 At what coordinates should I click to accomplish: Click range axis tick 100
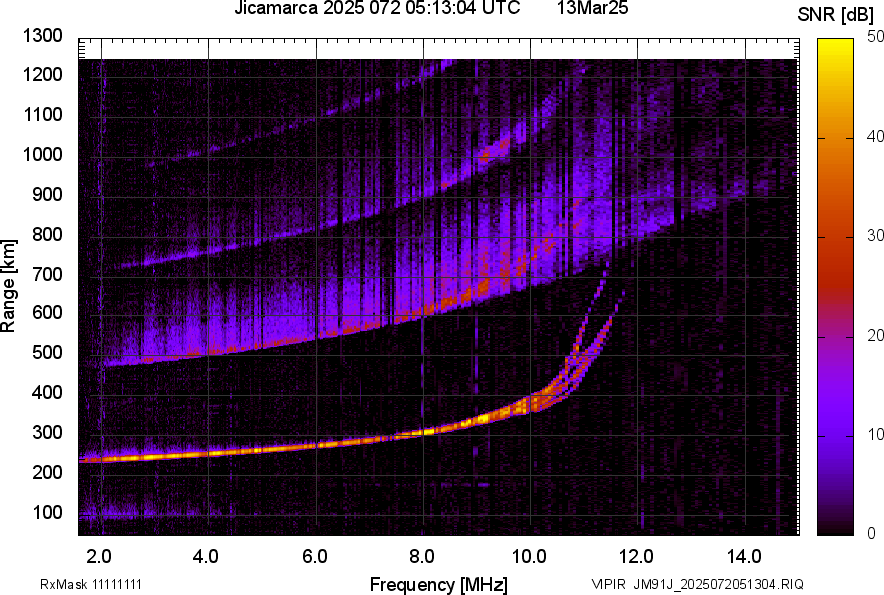coord(47,512)
